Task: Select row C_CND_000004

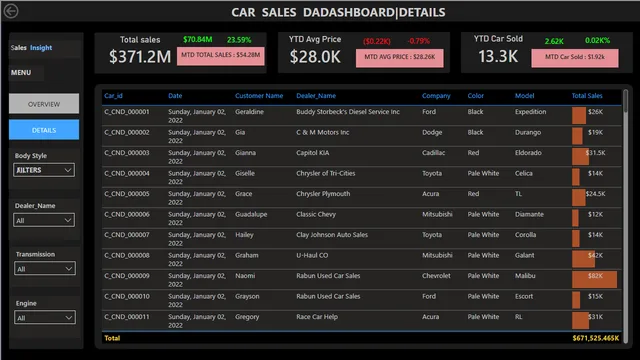Action: pyautogui.click(x=362, y=177)
